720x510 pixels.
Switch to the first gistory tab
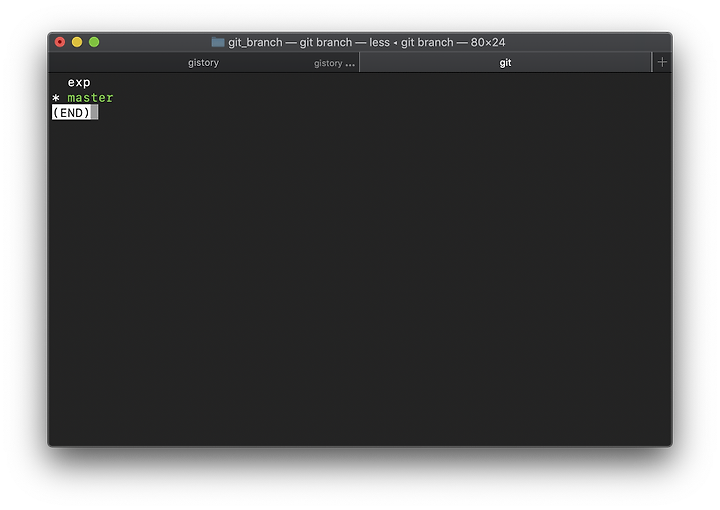(203, 62)
